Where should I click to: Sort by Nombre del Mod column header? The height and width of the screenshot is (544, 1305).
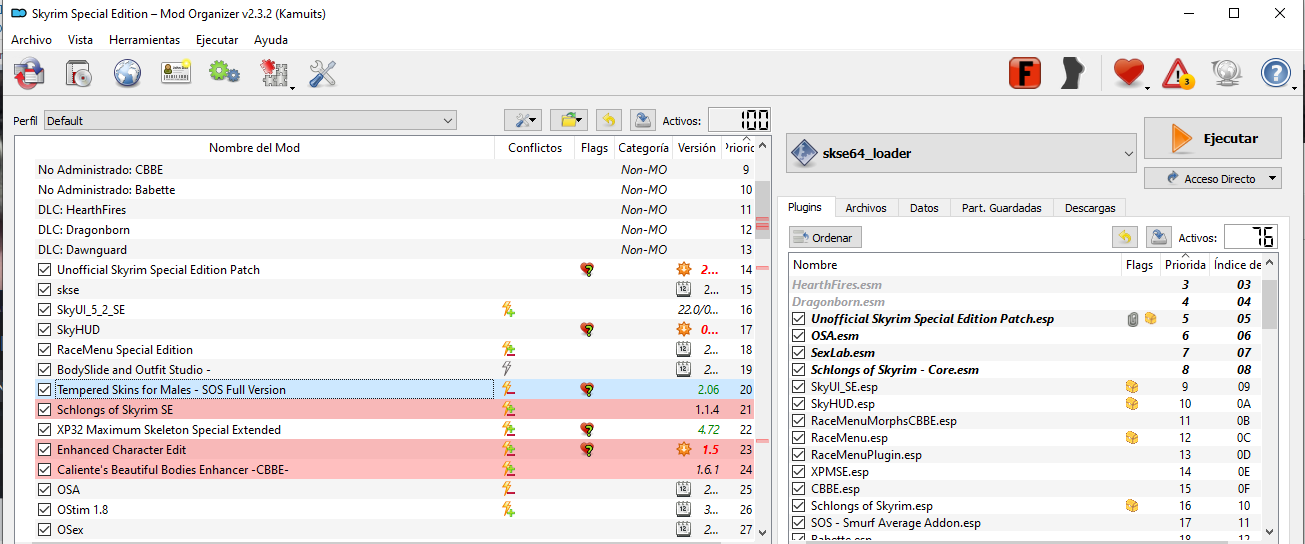coord(254,148)
